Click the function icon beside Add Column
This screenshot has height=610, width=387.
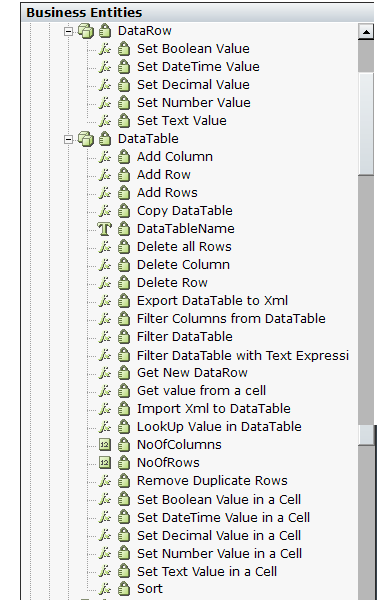click(x=105, y=157)
